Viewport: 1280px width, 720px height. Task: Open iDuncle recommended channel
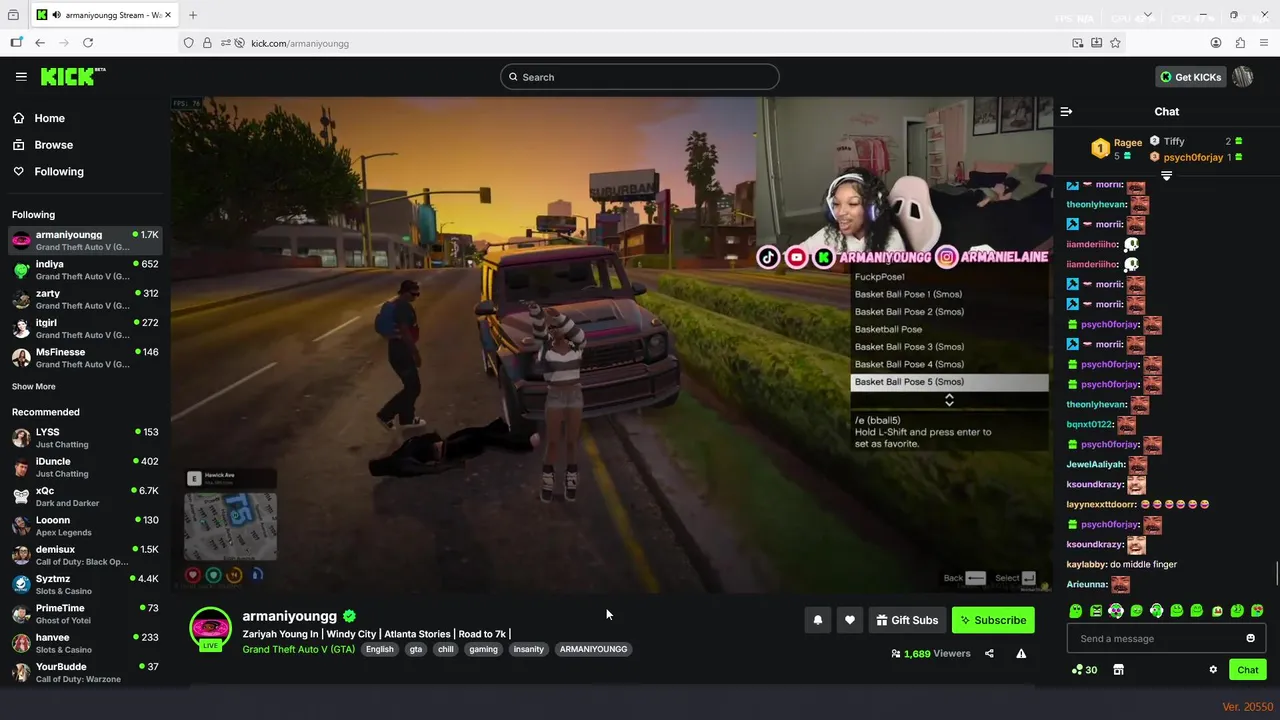coord(84,467)
